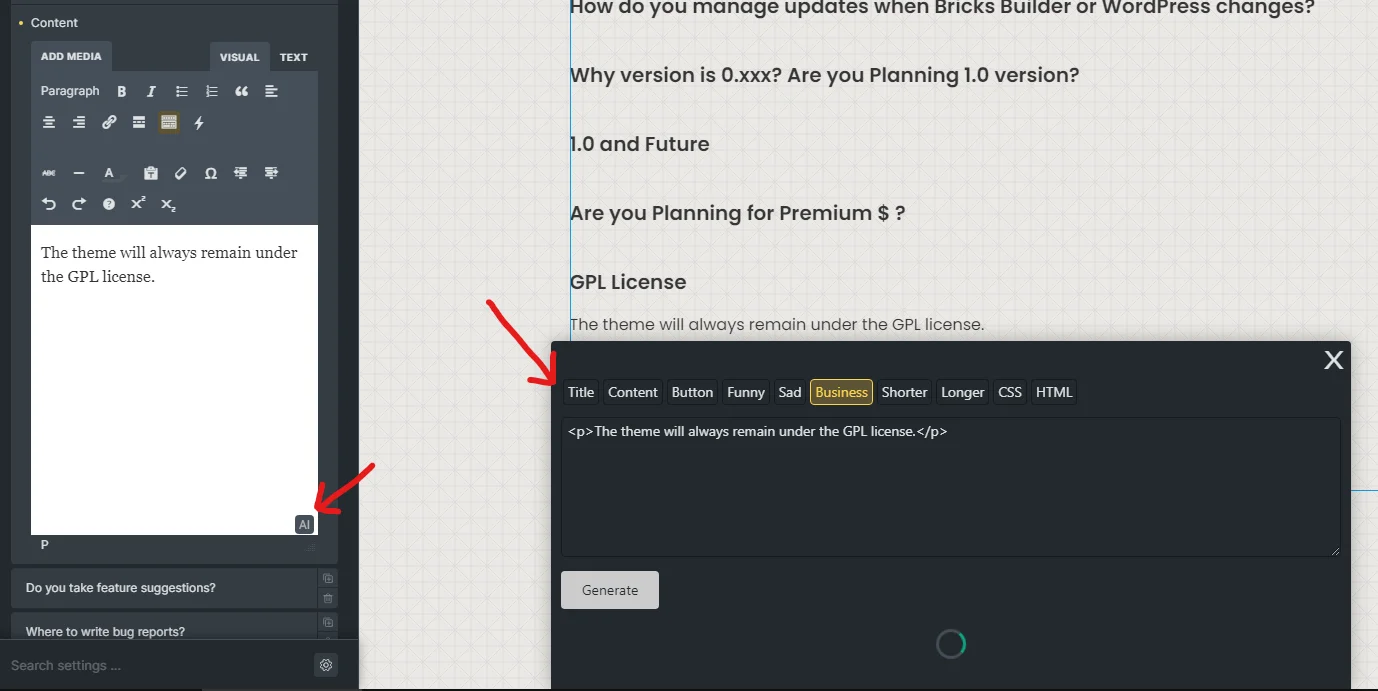Screen dimensions: 1378x691
Task: Toggle the editor's Toolbar Toggle button
Action: click(x=169, y=123)
